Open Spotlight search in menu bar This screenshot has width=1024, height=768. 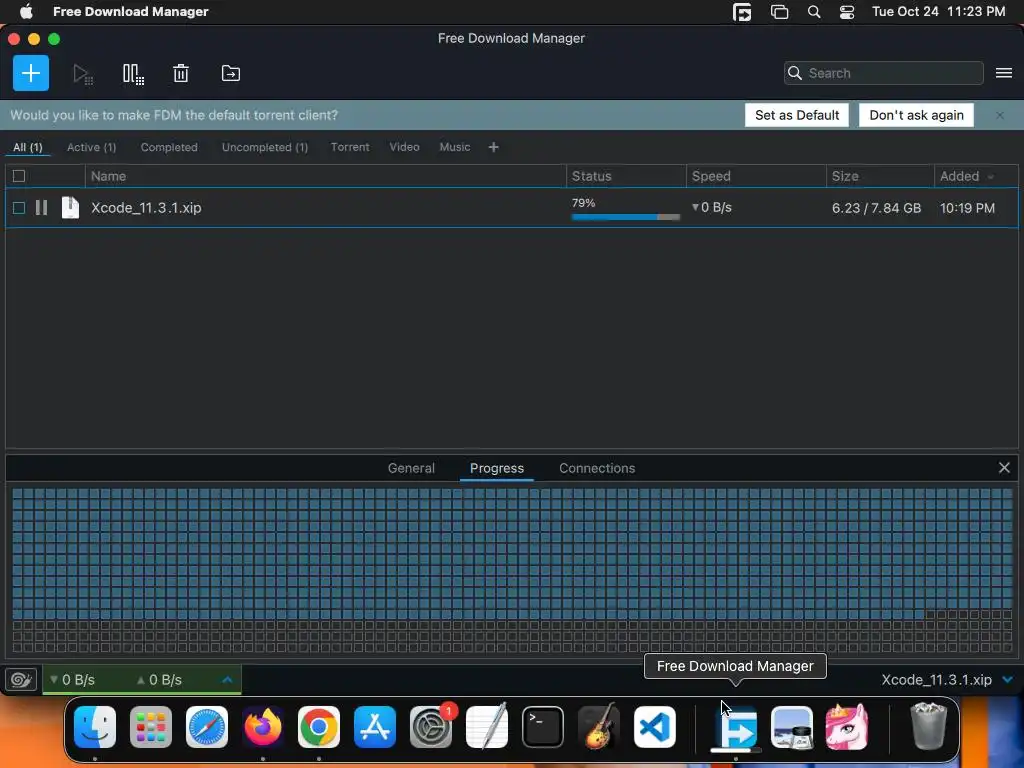[x=814, y=12]
